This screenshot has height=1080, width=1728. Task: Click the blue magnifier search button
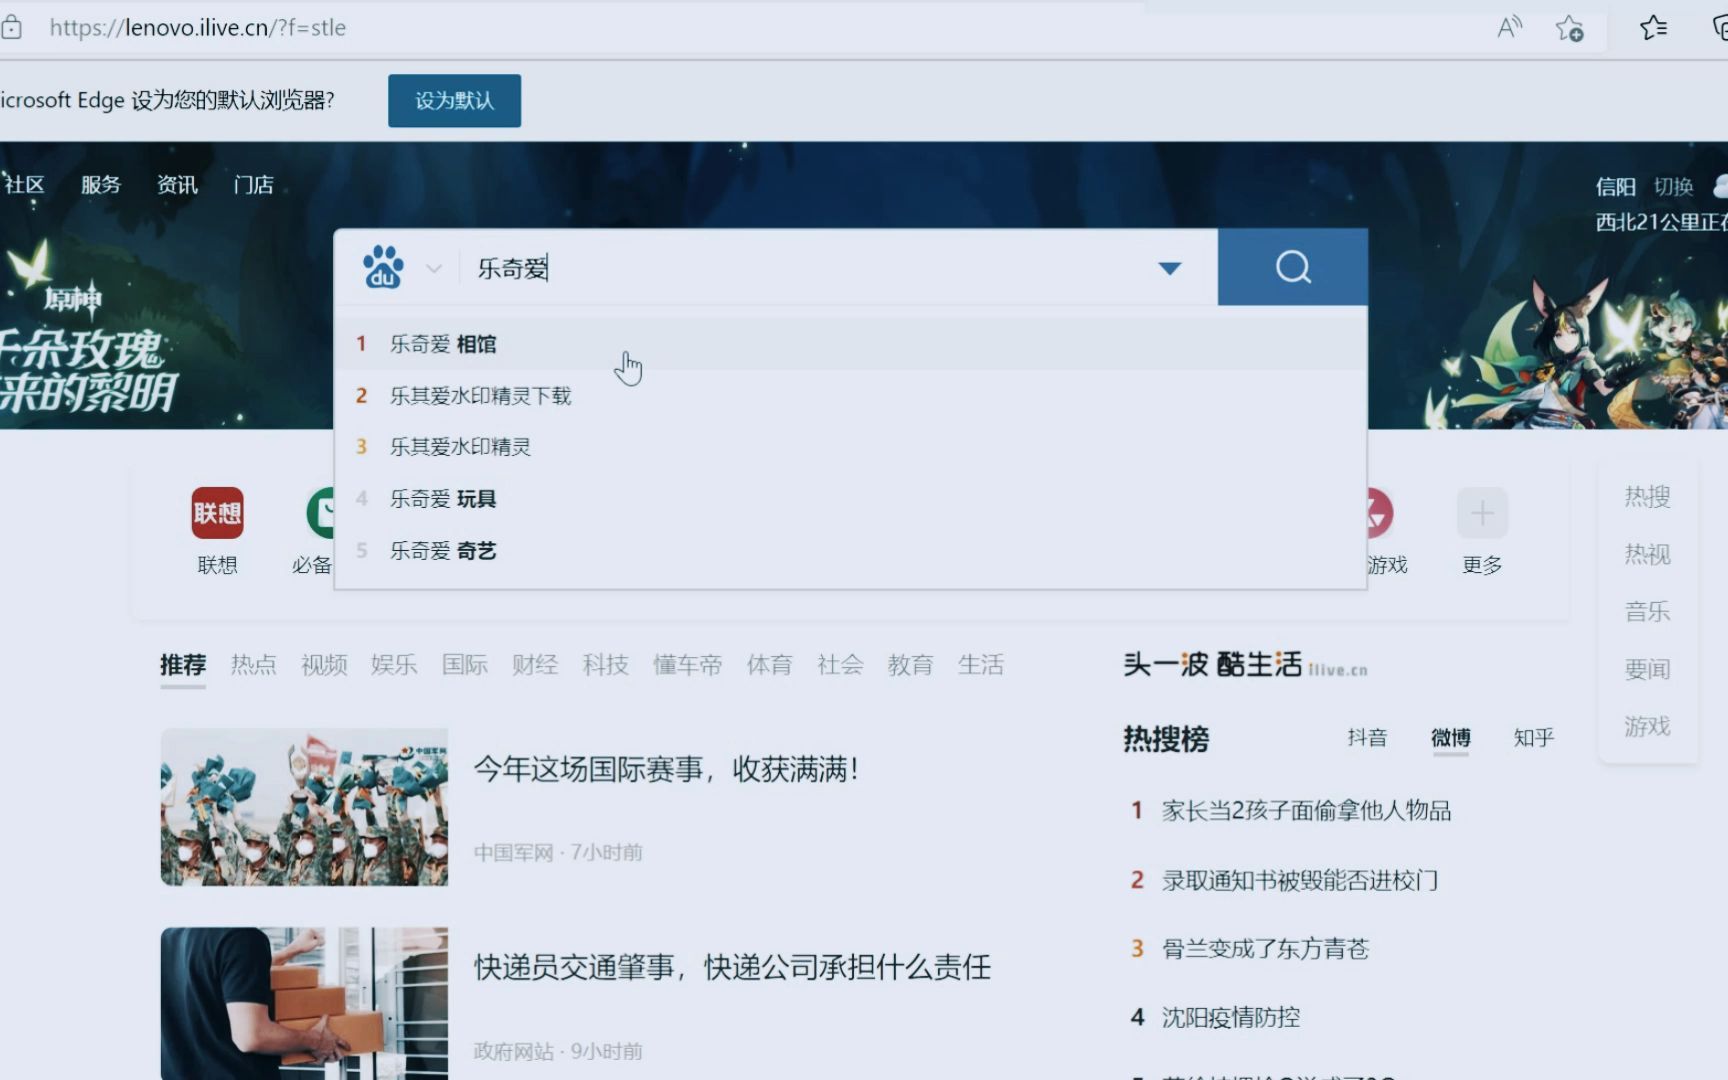tap(1292, 267)
